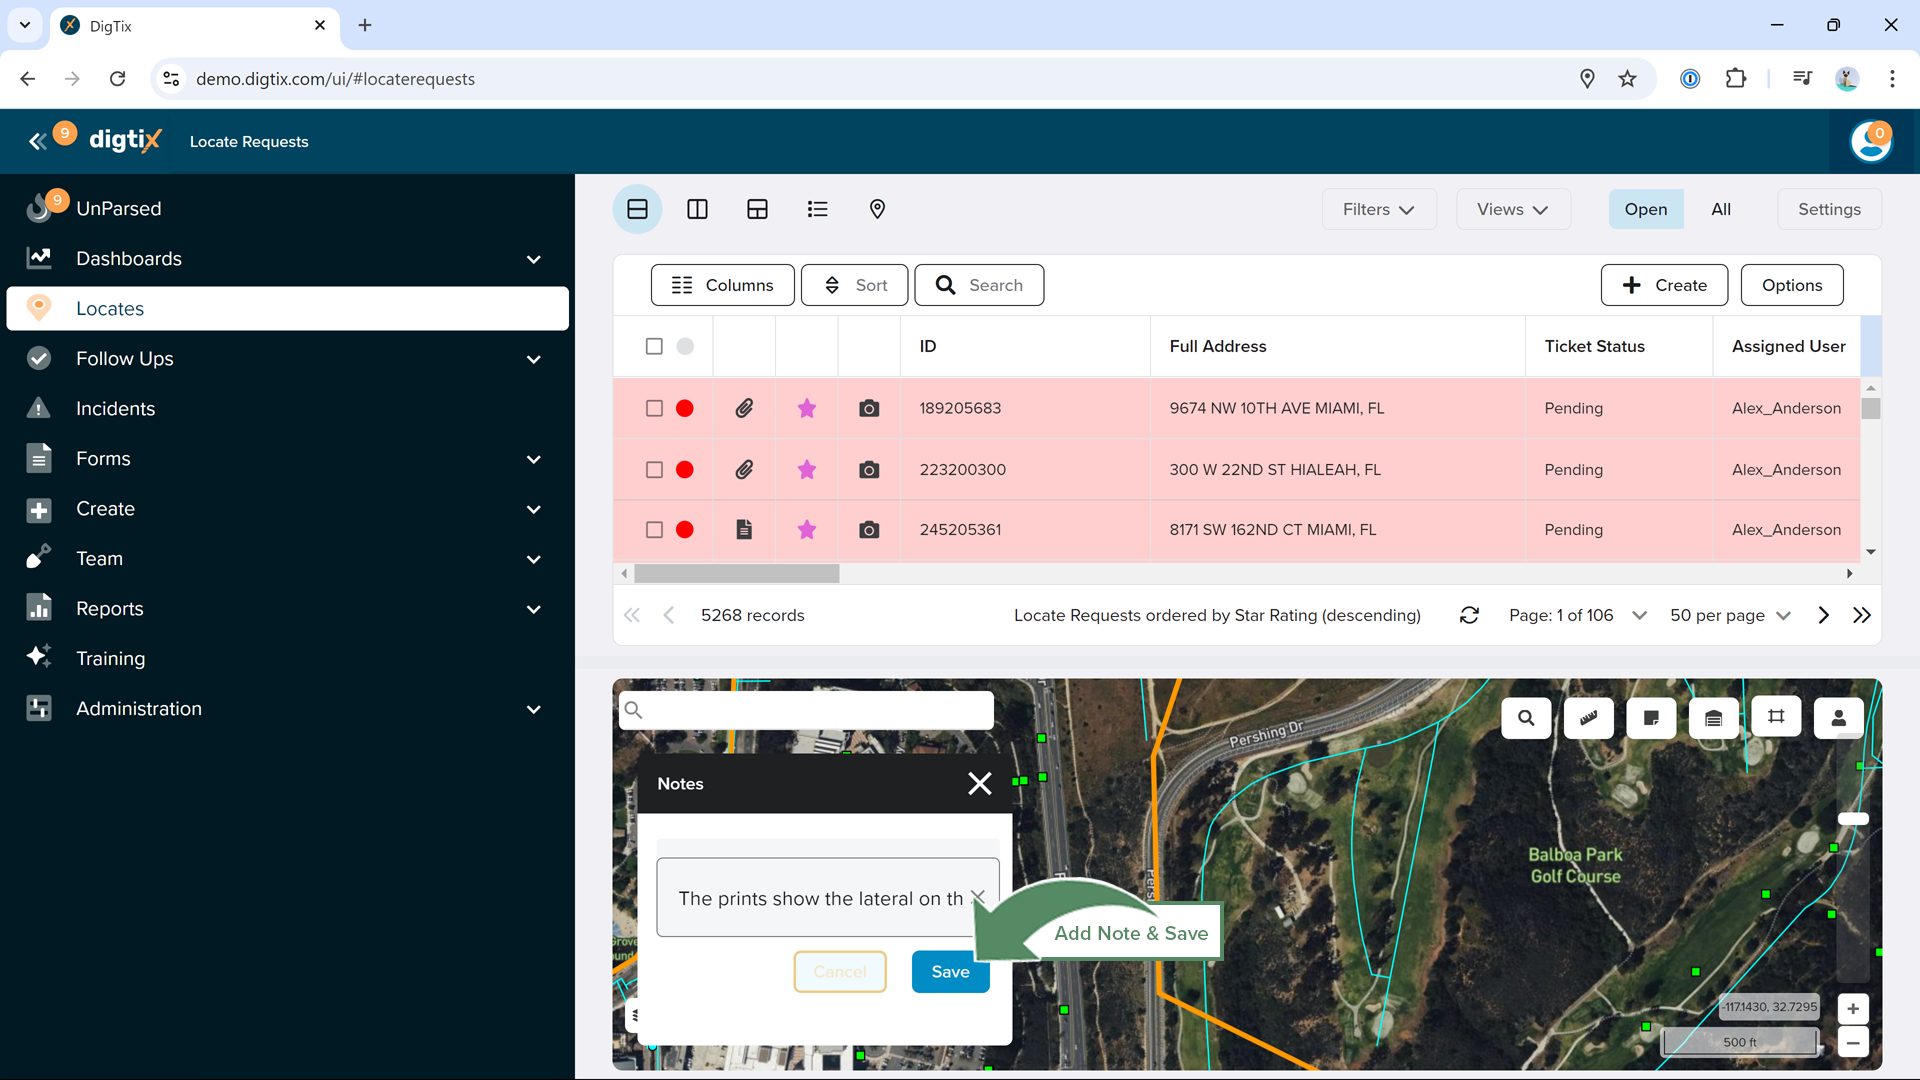The height and width of the screenshot is (1080, 1920).
Task: Switch to the map pin view icon
Action: point(877,209)
